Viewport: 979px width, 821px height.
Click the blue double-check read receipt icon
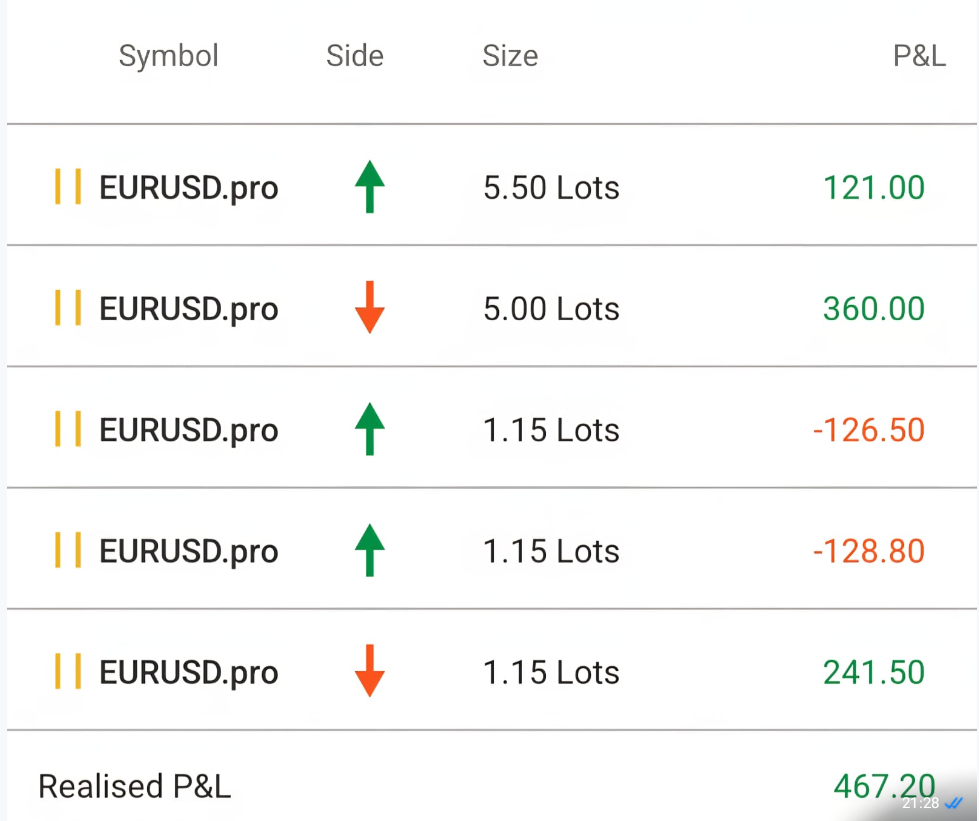click(x=954, y=803)
